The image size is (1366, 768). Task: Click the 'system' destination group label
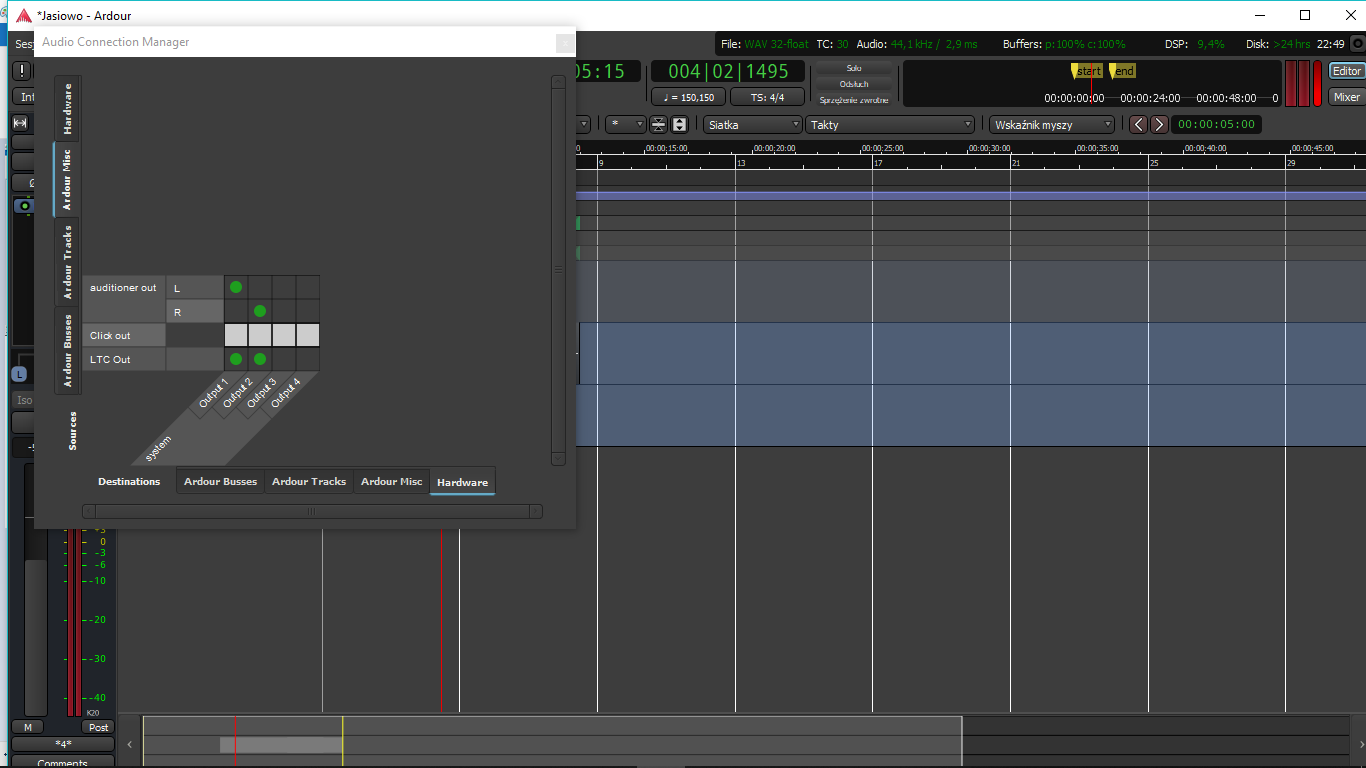[158, 448]
